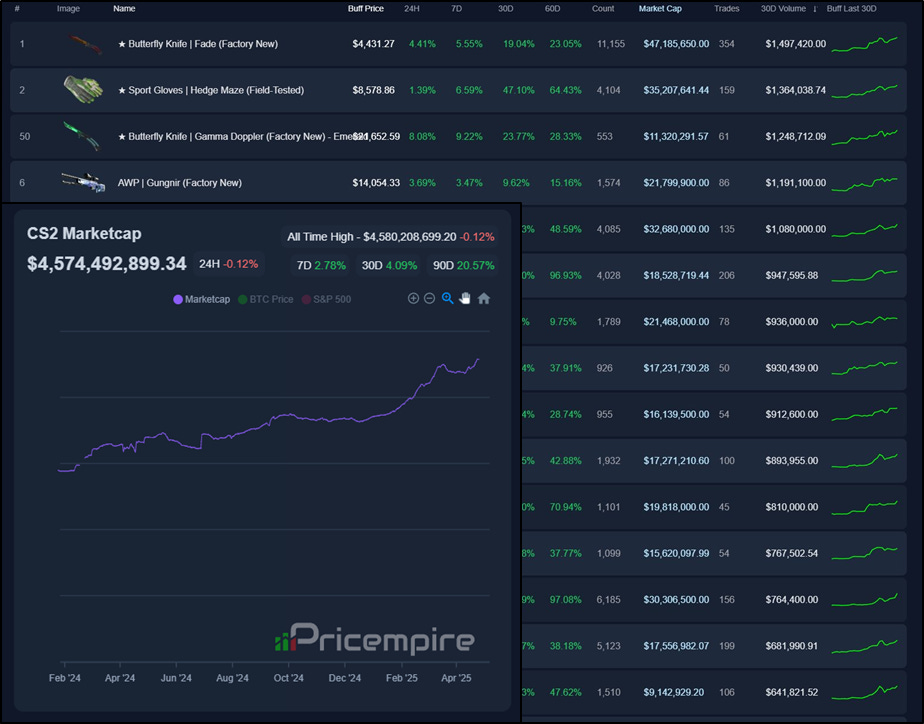Open sparkline chart in the $1,191,100.00 volume row
Screen dimensions: 924x724
pos(864,183)
